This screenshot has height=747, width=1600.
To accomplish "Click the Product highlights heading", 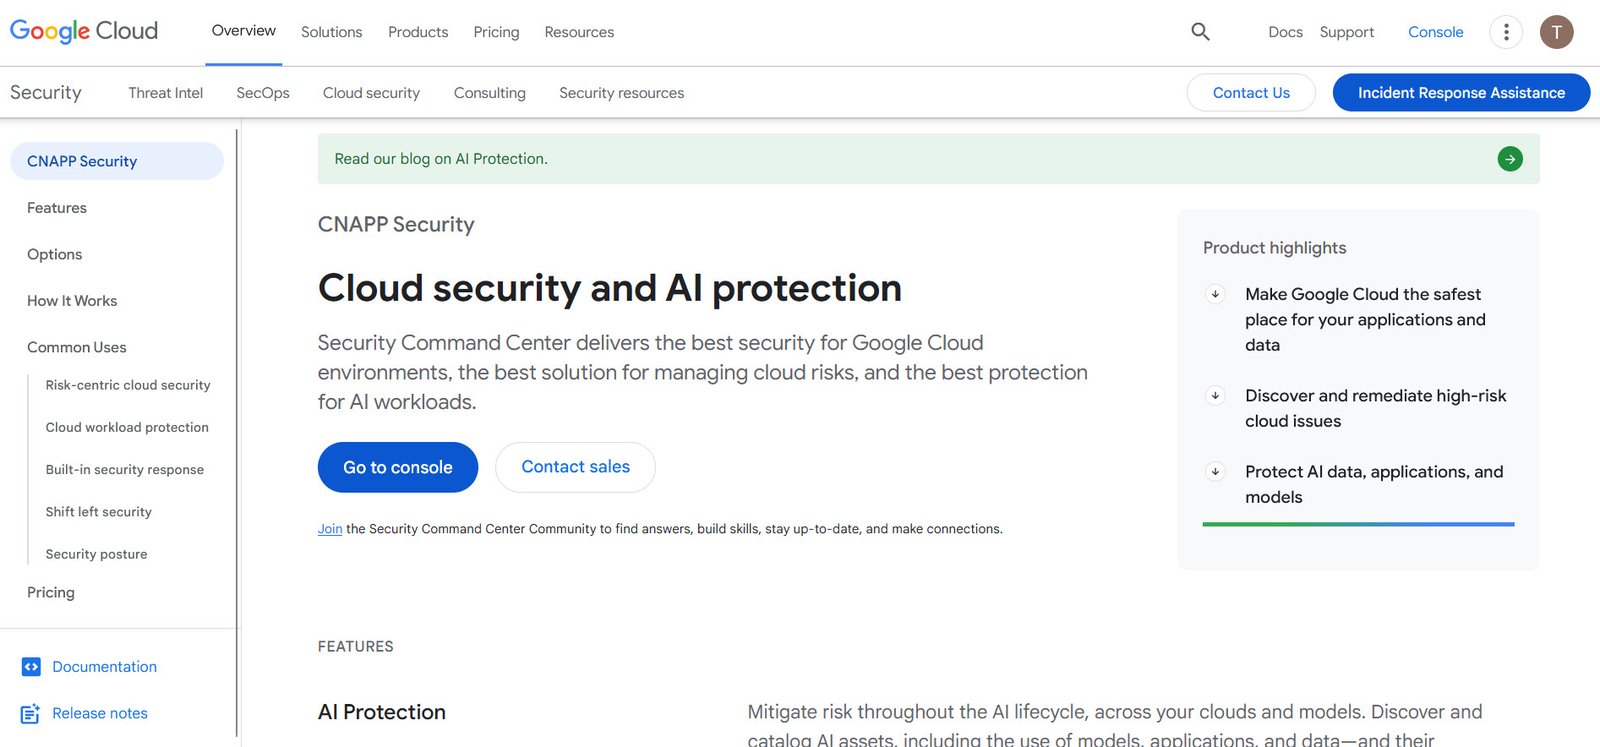I will [x=1274, y=248].
